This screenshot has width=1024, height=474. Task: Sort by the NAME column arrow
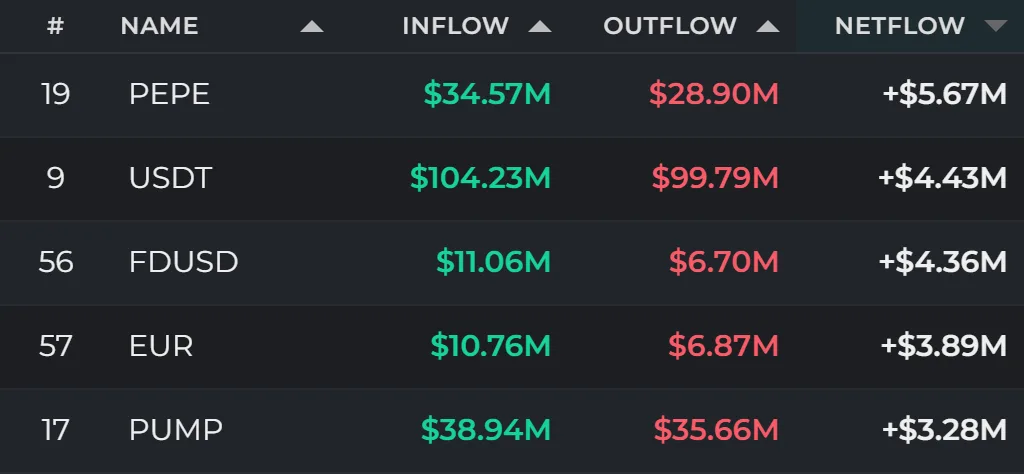click(312, 26)
